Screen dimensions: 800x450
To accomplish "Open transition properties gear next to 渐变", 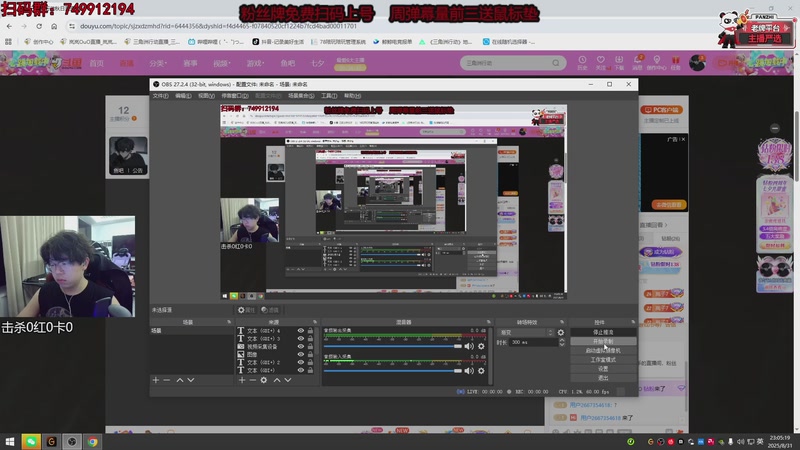I will [x=561, y=333].
